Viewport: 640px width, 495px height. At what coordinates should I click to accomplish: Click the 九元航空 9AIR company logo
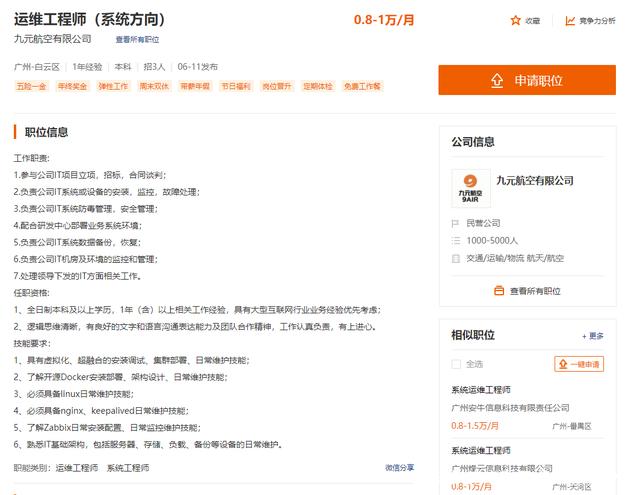point(471,189)
